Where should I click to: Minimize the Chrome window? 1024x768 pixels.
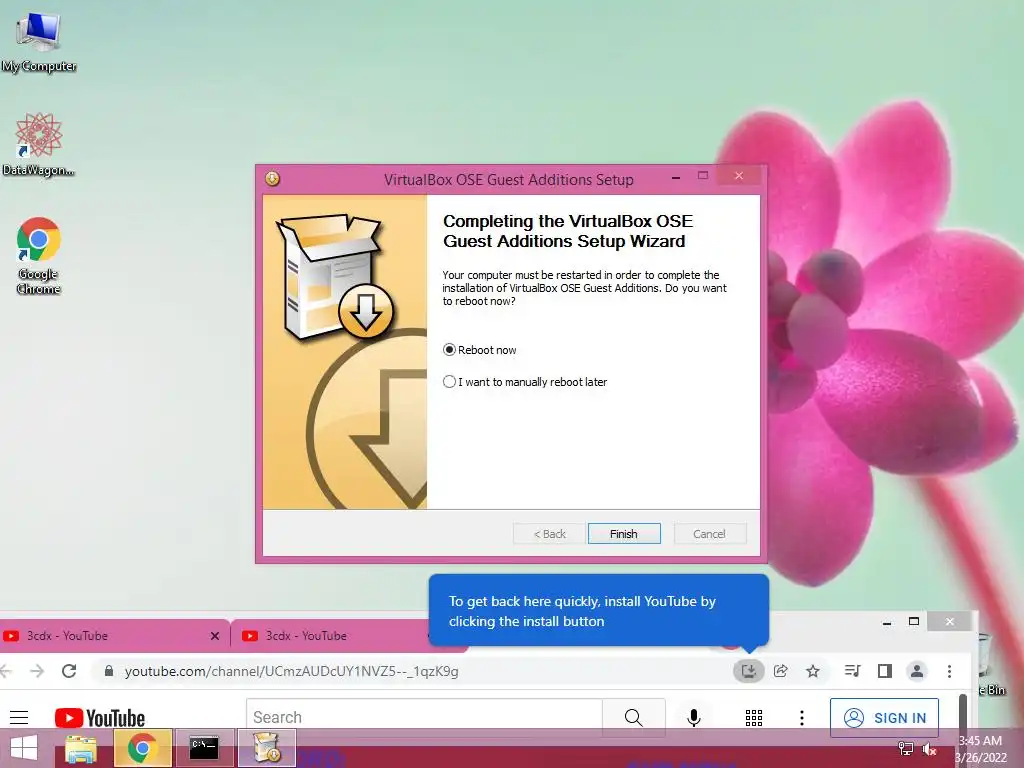click(x=887, y=622)
